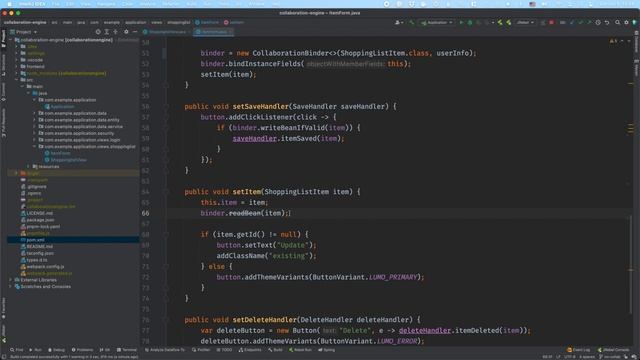The image size is (640, 360).
Task: Expand the External Libraries node
Action: (11, 280)
